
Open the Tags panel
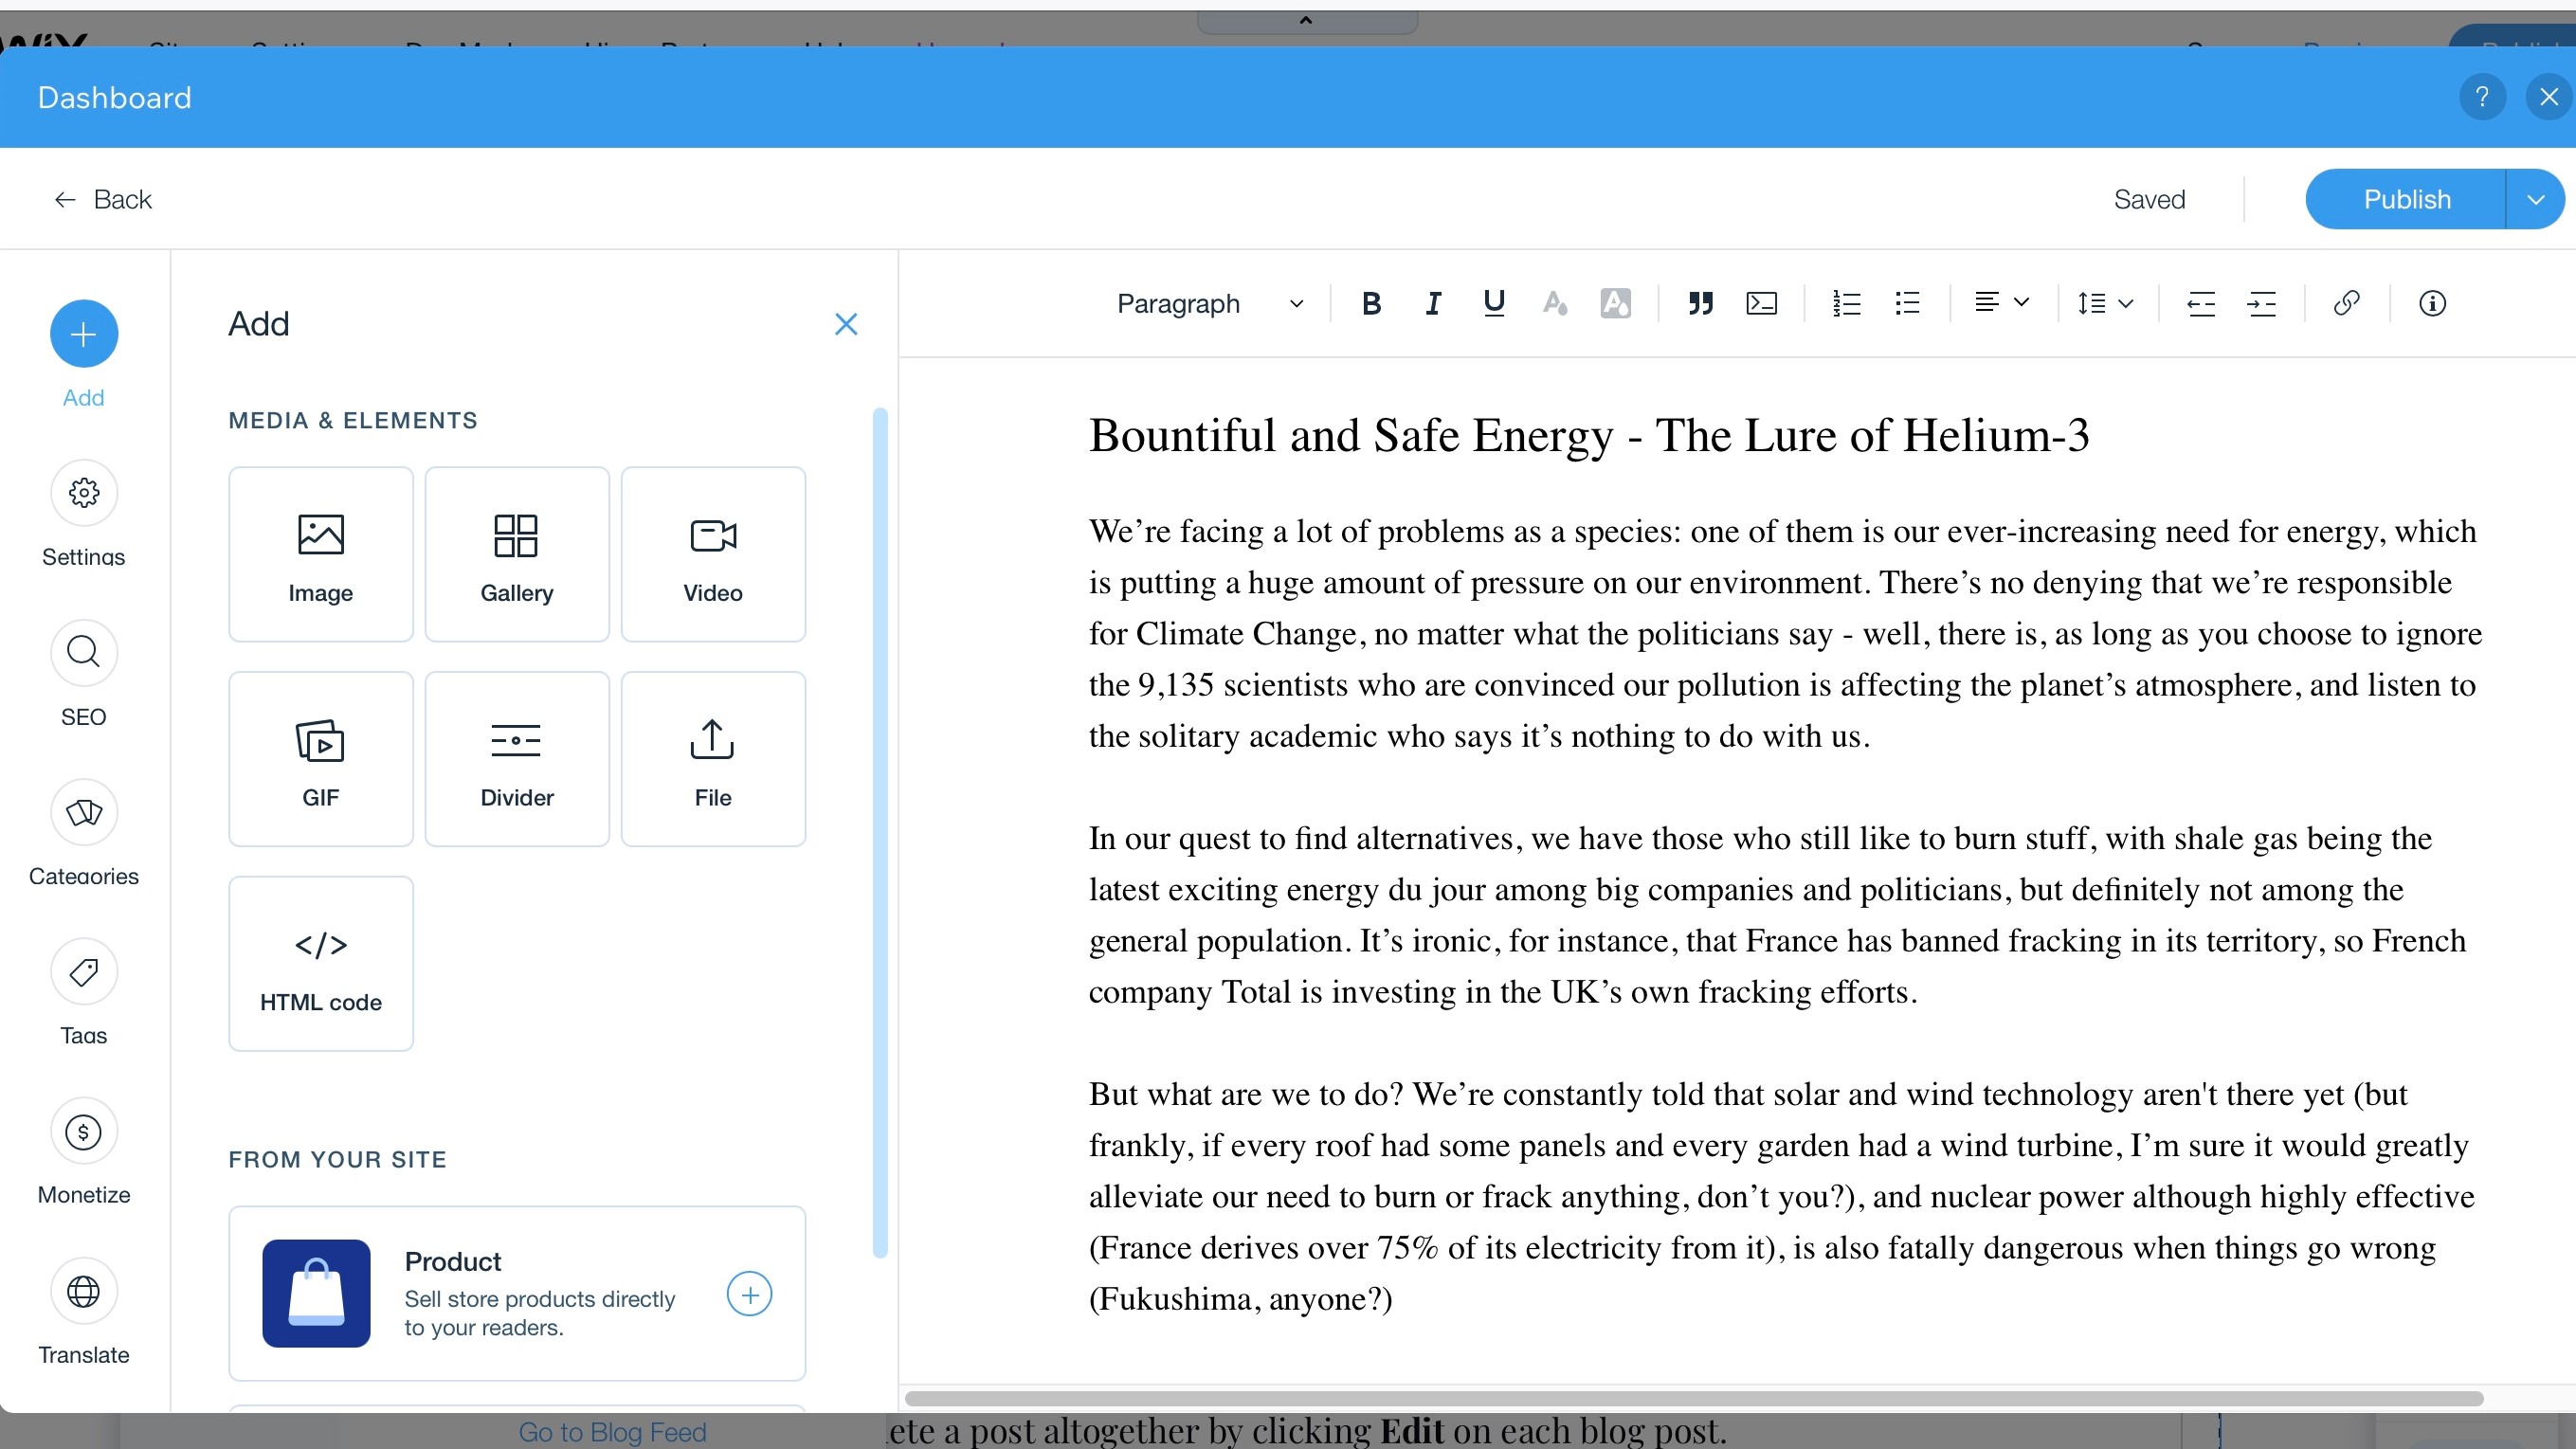pyautogui.click(x=84, y=972)
